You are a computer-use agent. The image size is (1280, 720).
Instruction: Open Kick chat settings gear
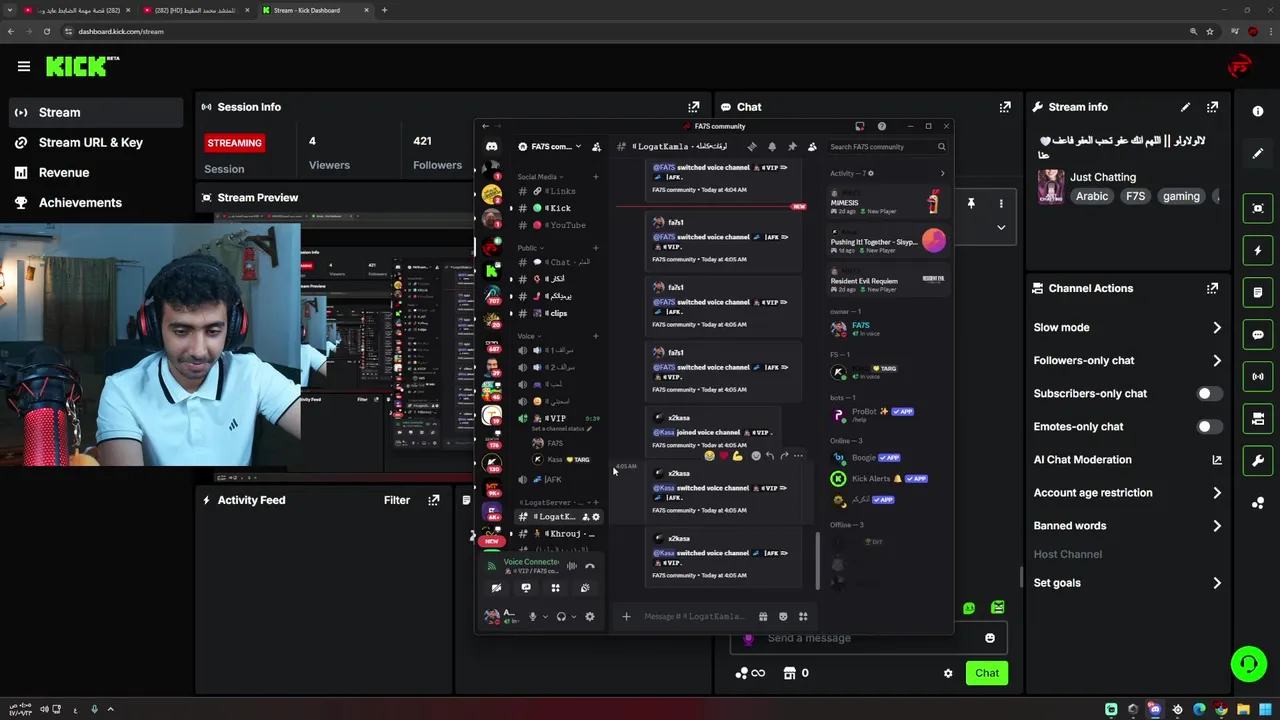coord(948,673)
